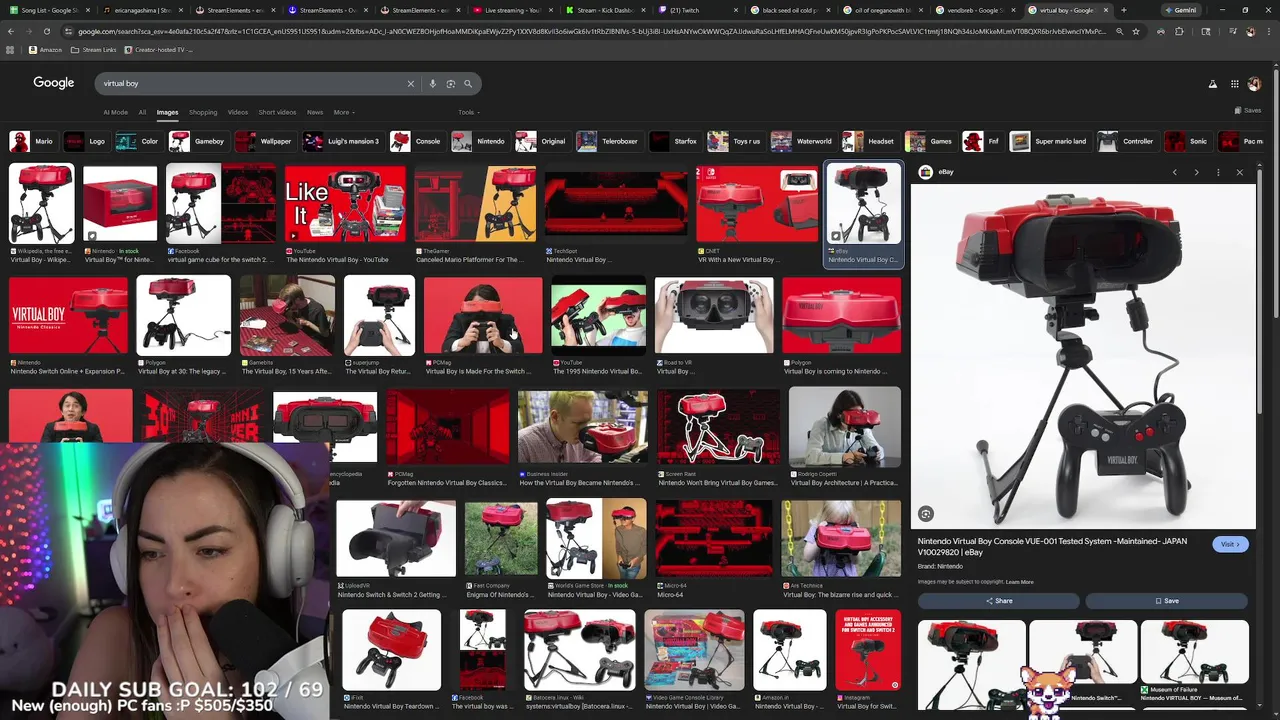The width and height of the screenshot is (1280, 720).
Task: Open a new browser tab
Action: coord(1124,10)
